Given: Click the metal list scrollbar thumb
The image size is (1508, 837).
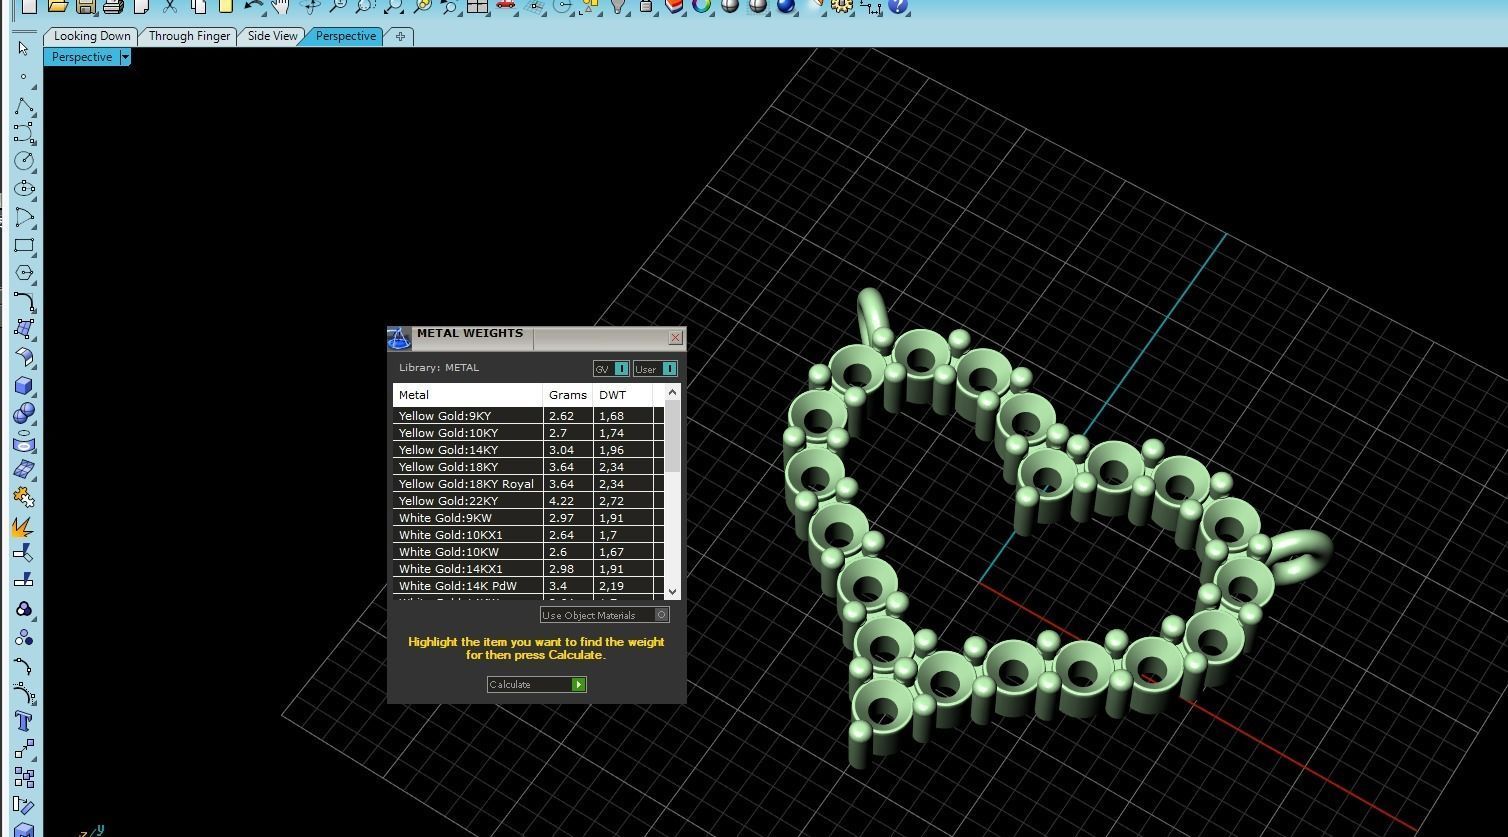Looking at the screenshot, I should (672, 437).
